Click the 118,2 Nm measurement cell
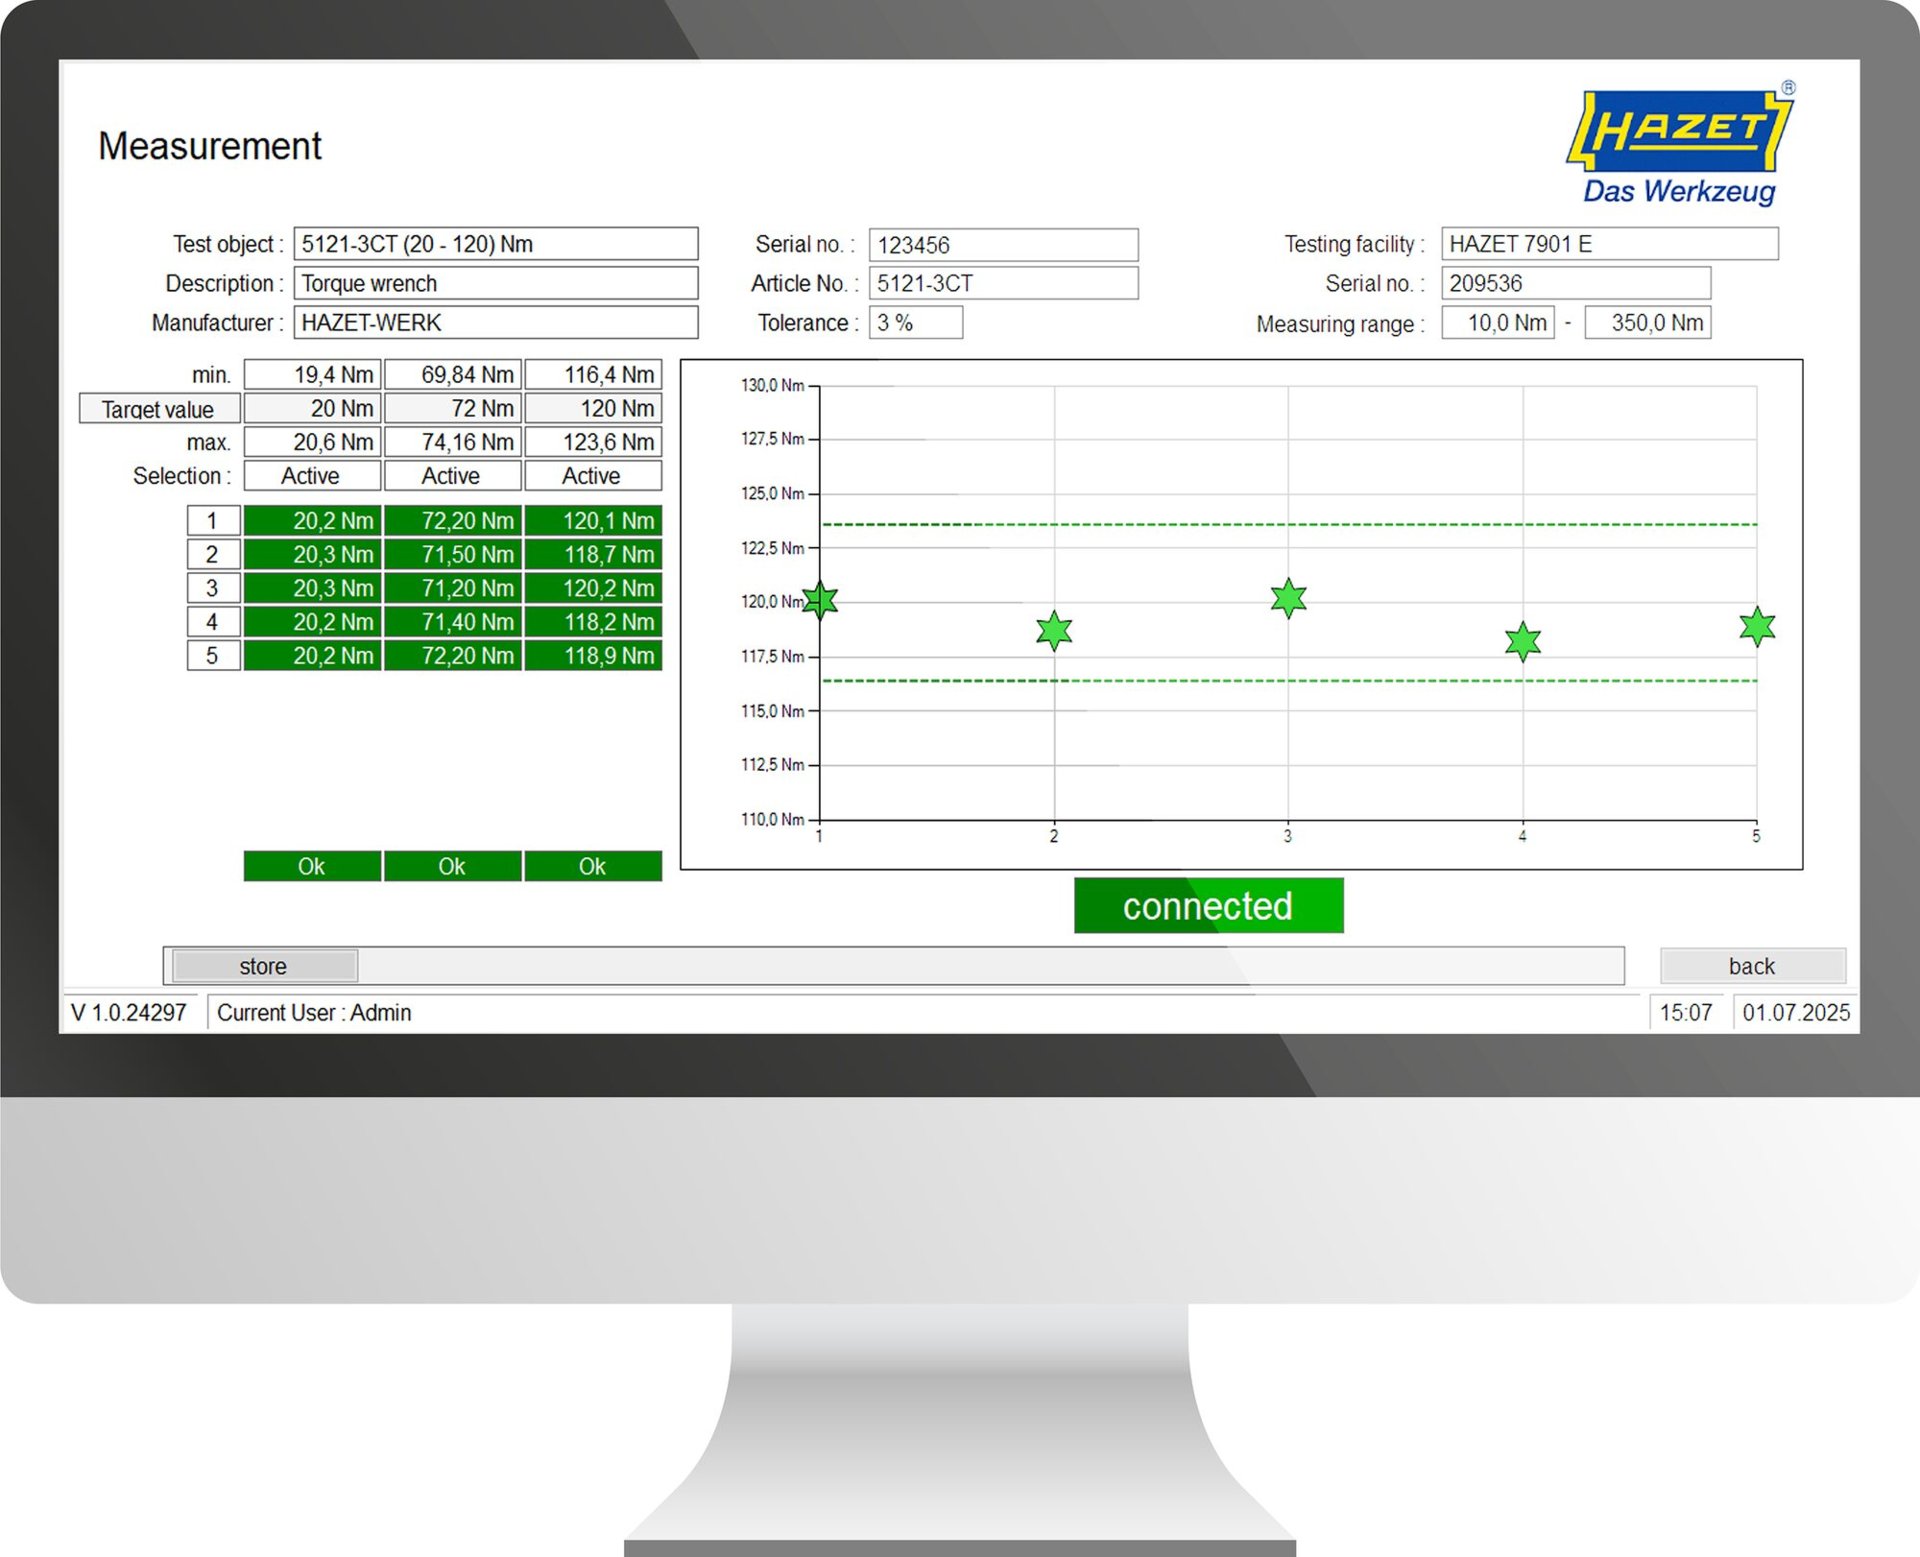1920x1557 pixels. [x=593, y=622]
